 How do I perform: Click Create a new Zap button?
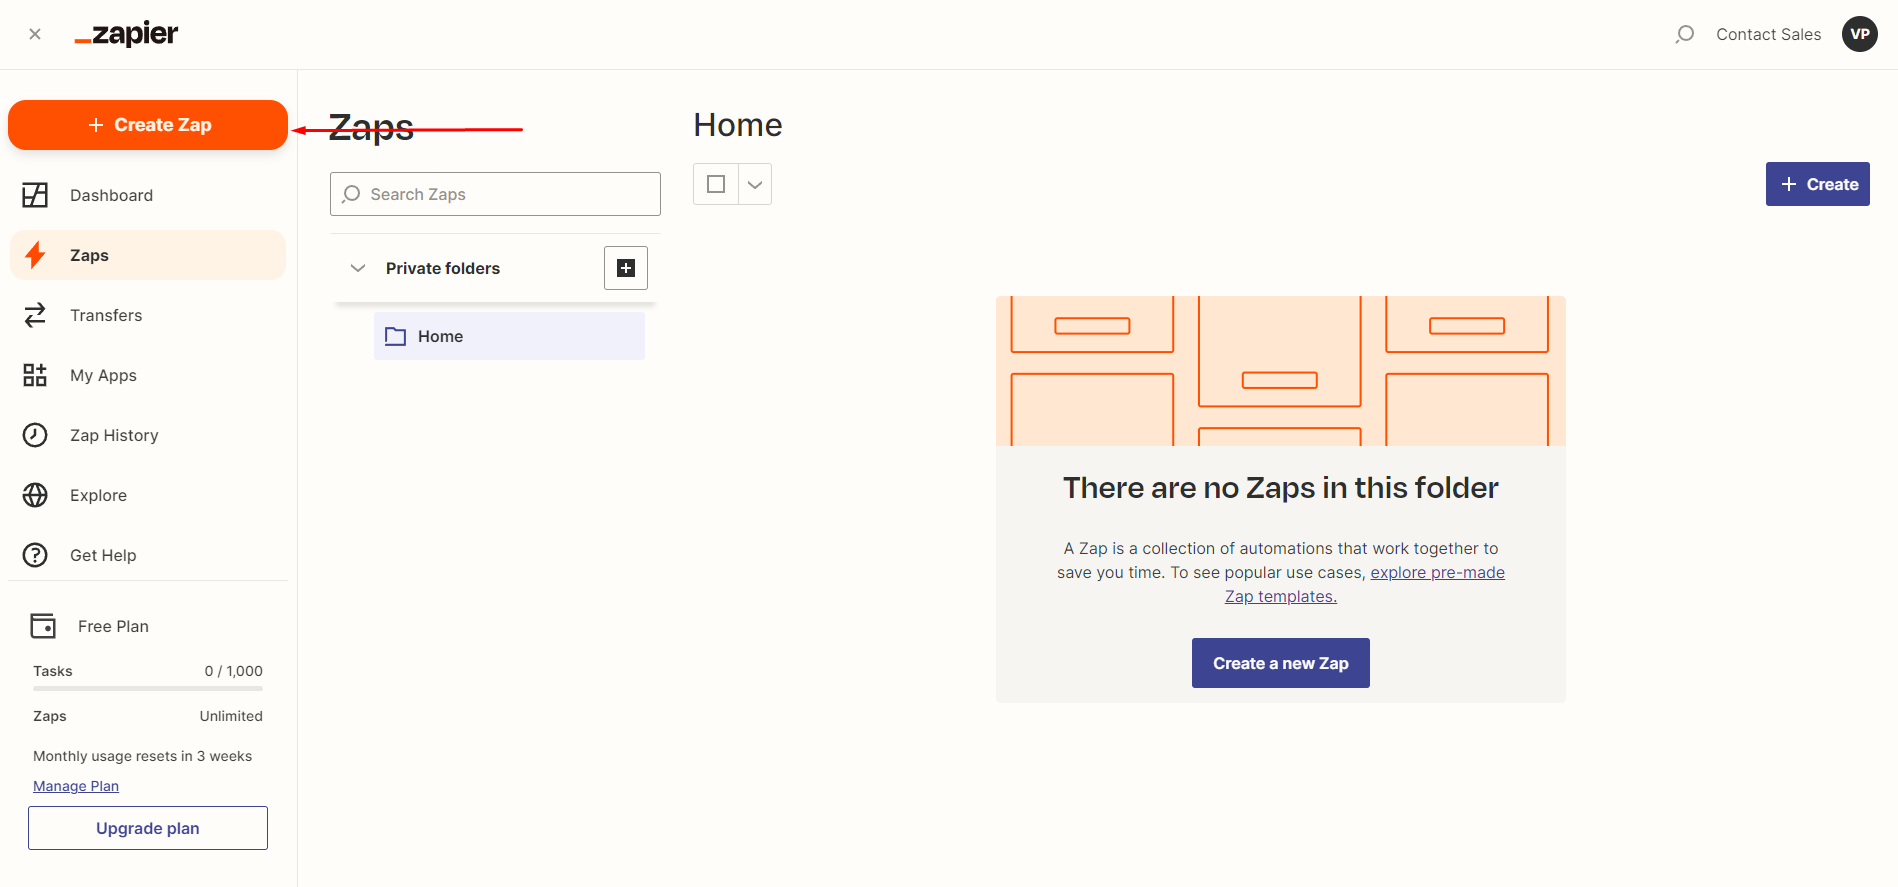(x=1281, y=663)
